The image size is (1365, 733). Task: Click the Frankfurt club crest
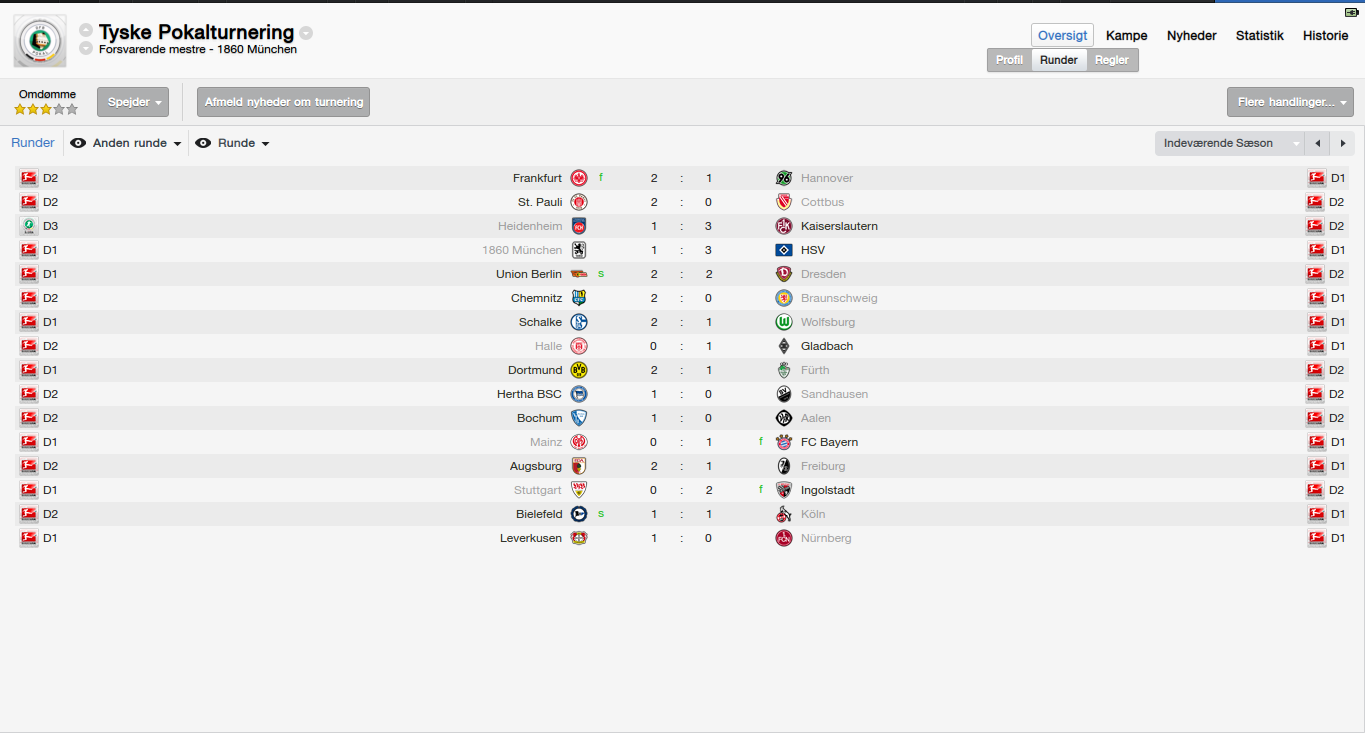coord(578,178)
